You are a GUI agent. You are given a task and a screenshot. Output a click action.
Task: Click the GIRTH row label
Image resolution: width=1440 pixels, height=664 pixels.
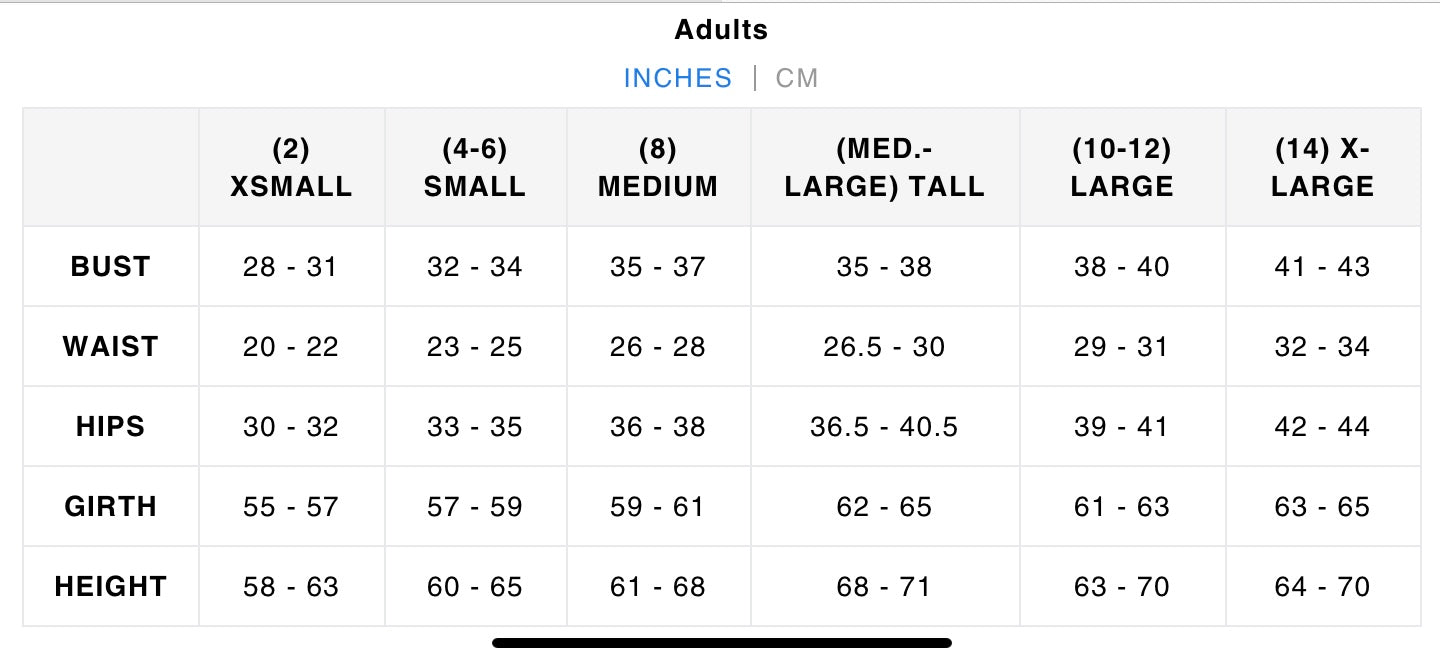110,507
